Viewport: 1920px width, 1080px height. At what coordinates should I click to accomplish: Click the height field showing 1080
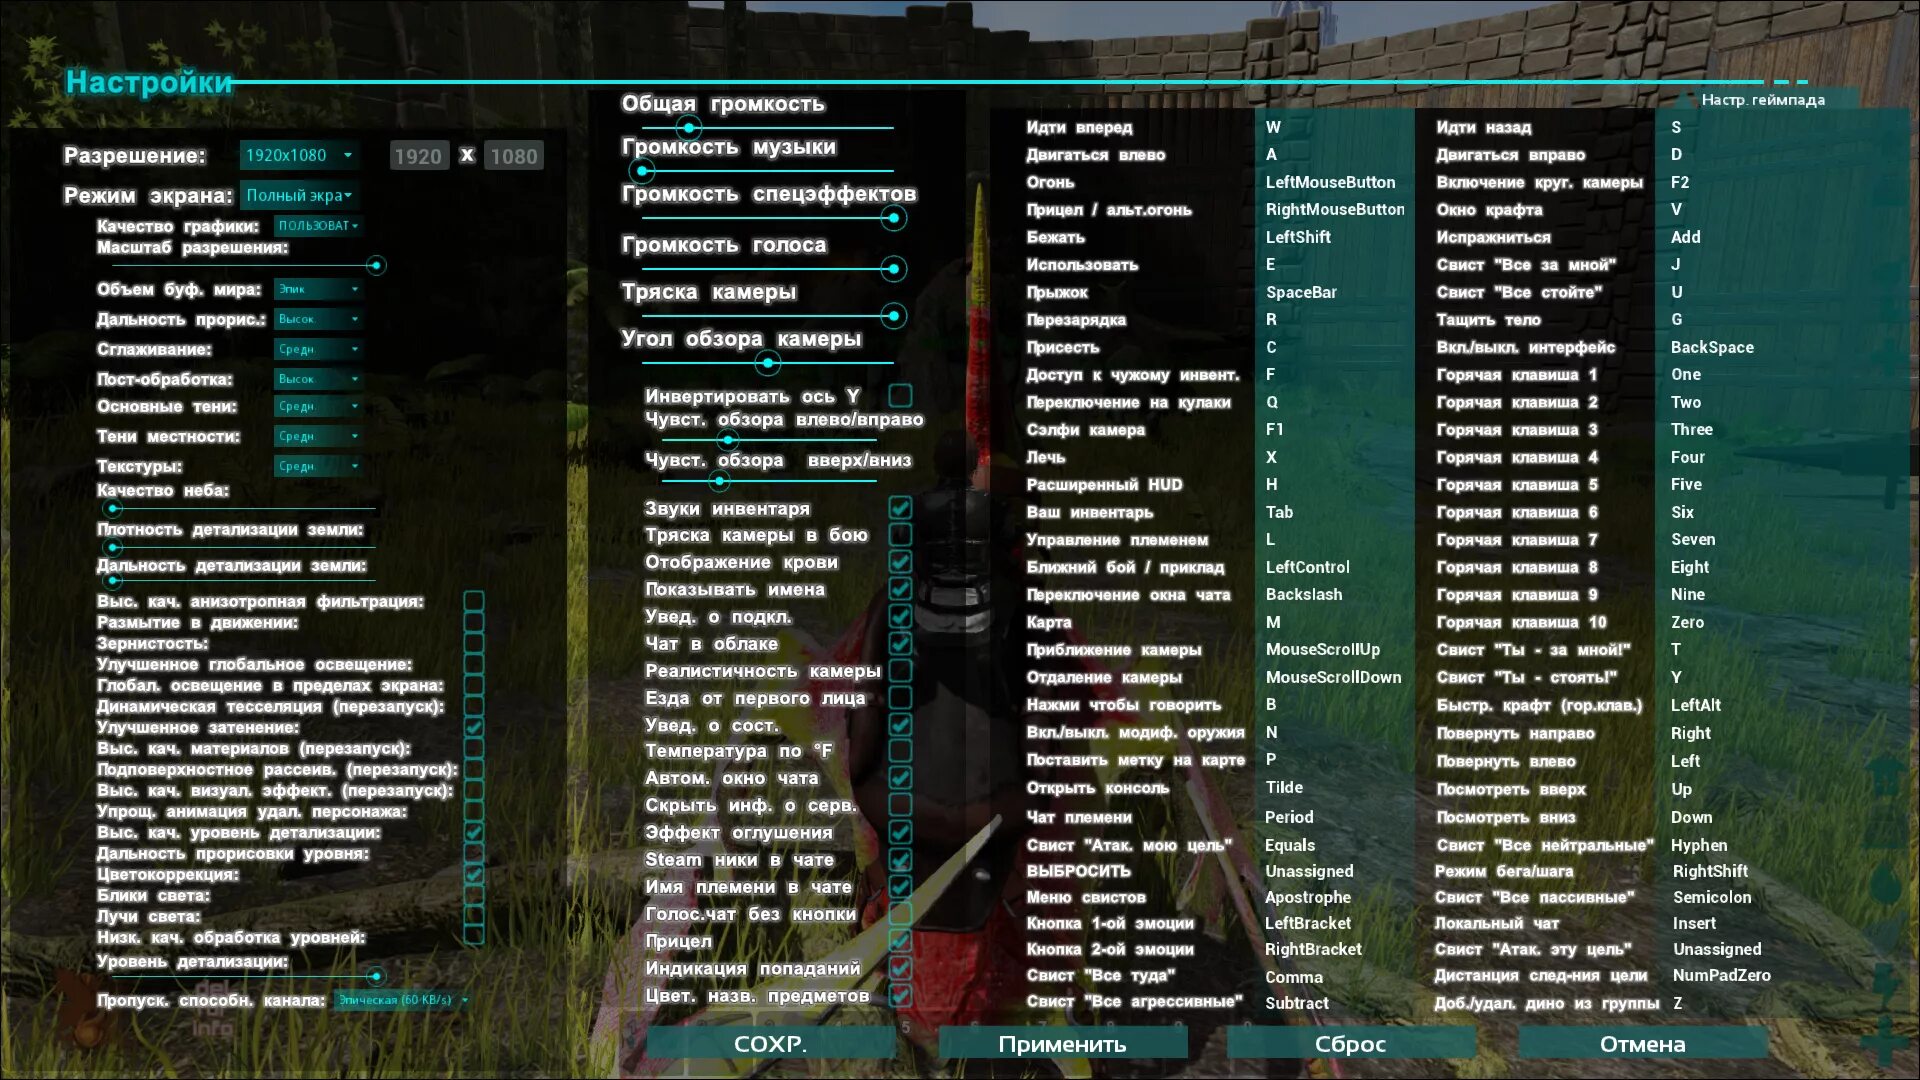pos(514,156)
